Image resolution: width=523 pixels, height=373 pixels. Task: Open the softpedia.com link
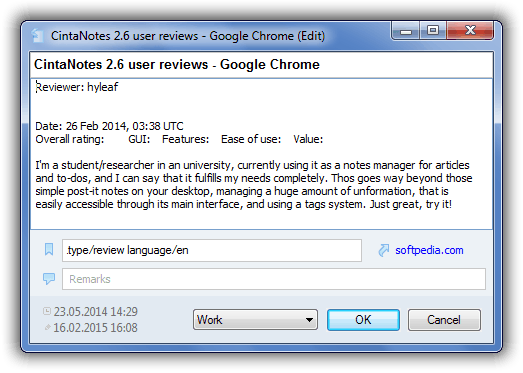pos(429,250)
